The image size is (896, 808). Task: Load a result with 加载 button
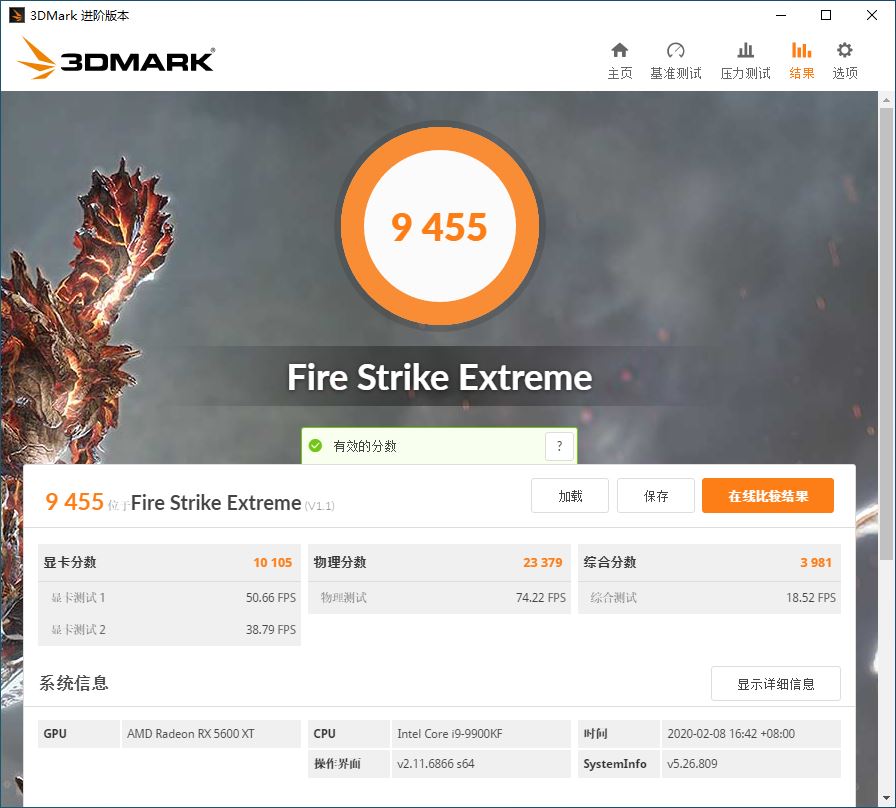pos(569,495)
